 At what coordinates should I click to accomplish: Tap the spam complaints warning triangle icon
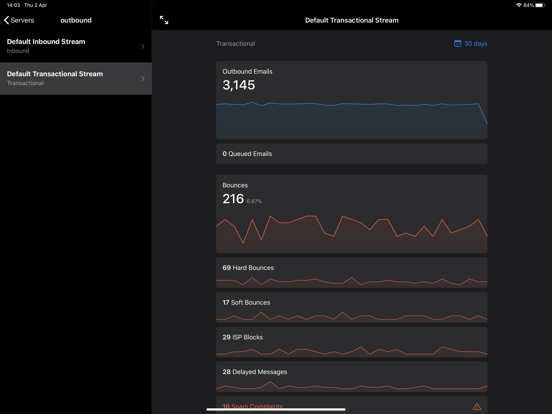click(477, 407)
